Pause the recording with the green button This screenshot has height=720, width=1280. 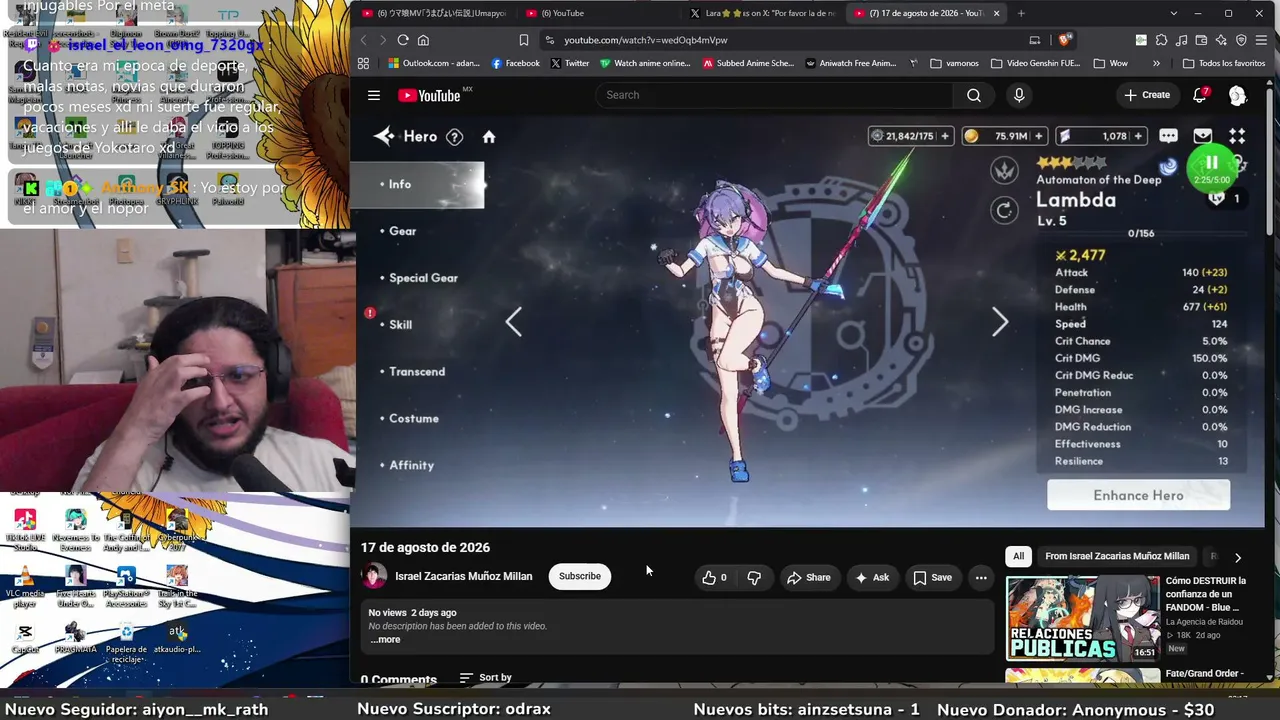(x=1211, y=168)
